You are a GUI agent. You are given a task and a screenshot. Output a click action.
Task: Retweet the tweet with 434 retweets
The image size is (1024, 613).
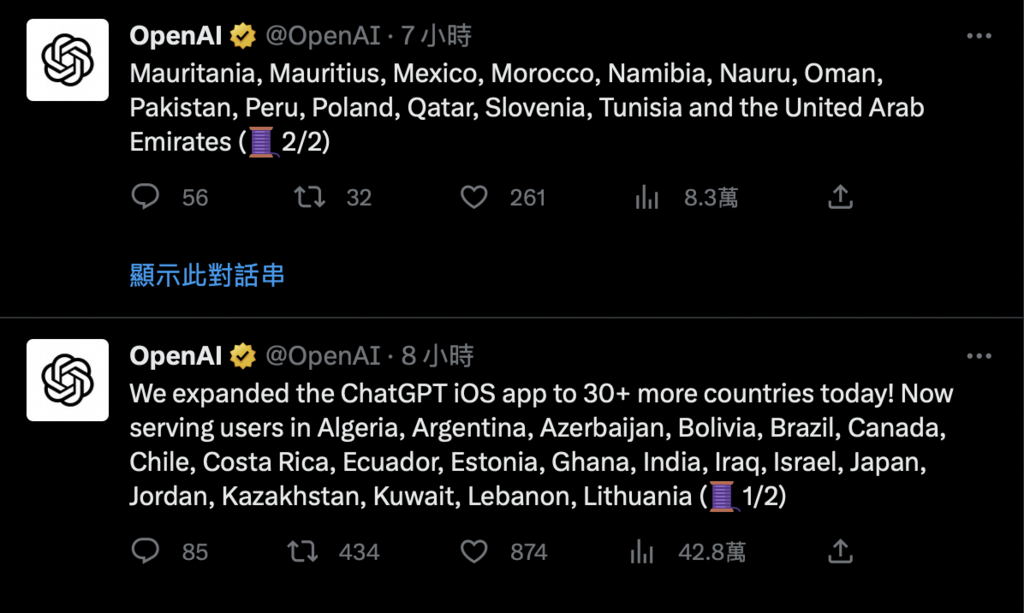tap(303, 552)
